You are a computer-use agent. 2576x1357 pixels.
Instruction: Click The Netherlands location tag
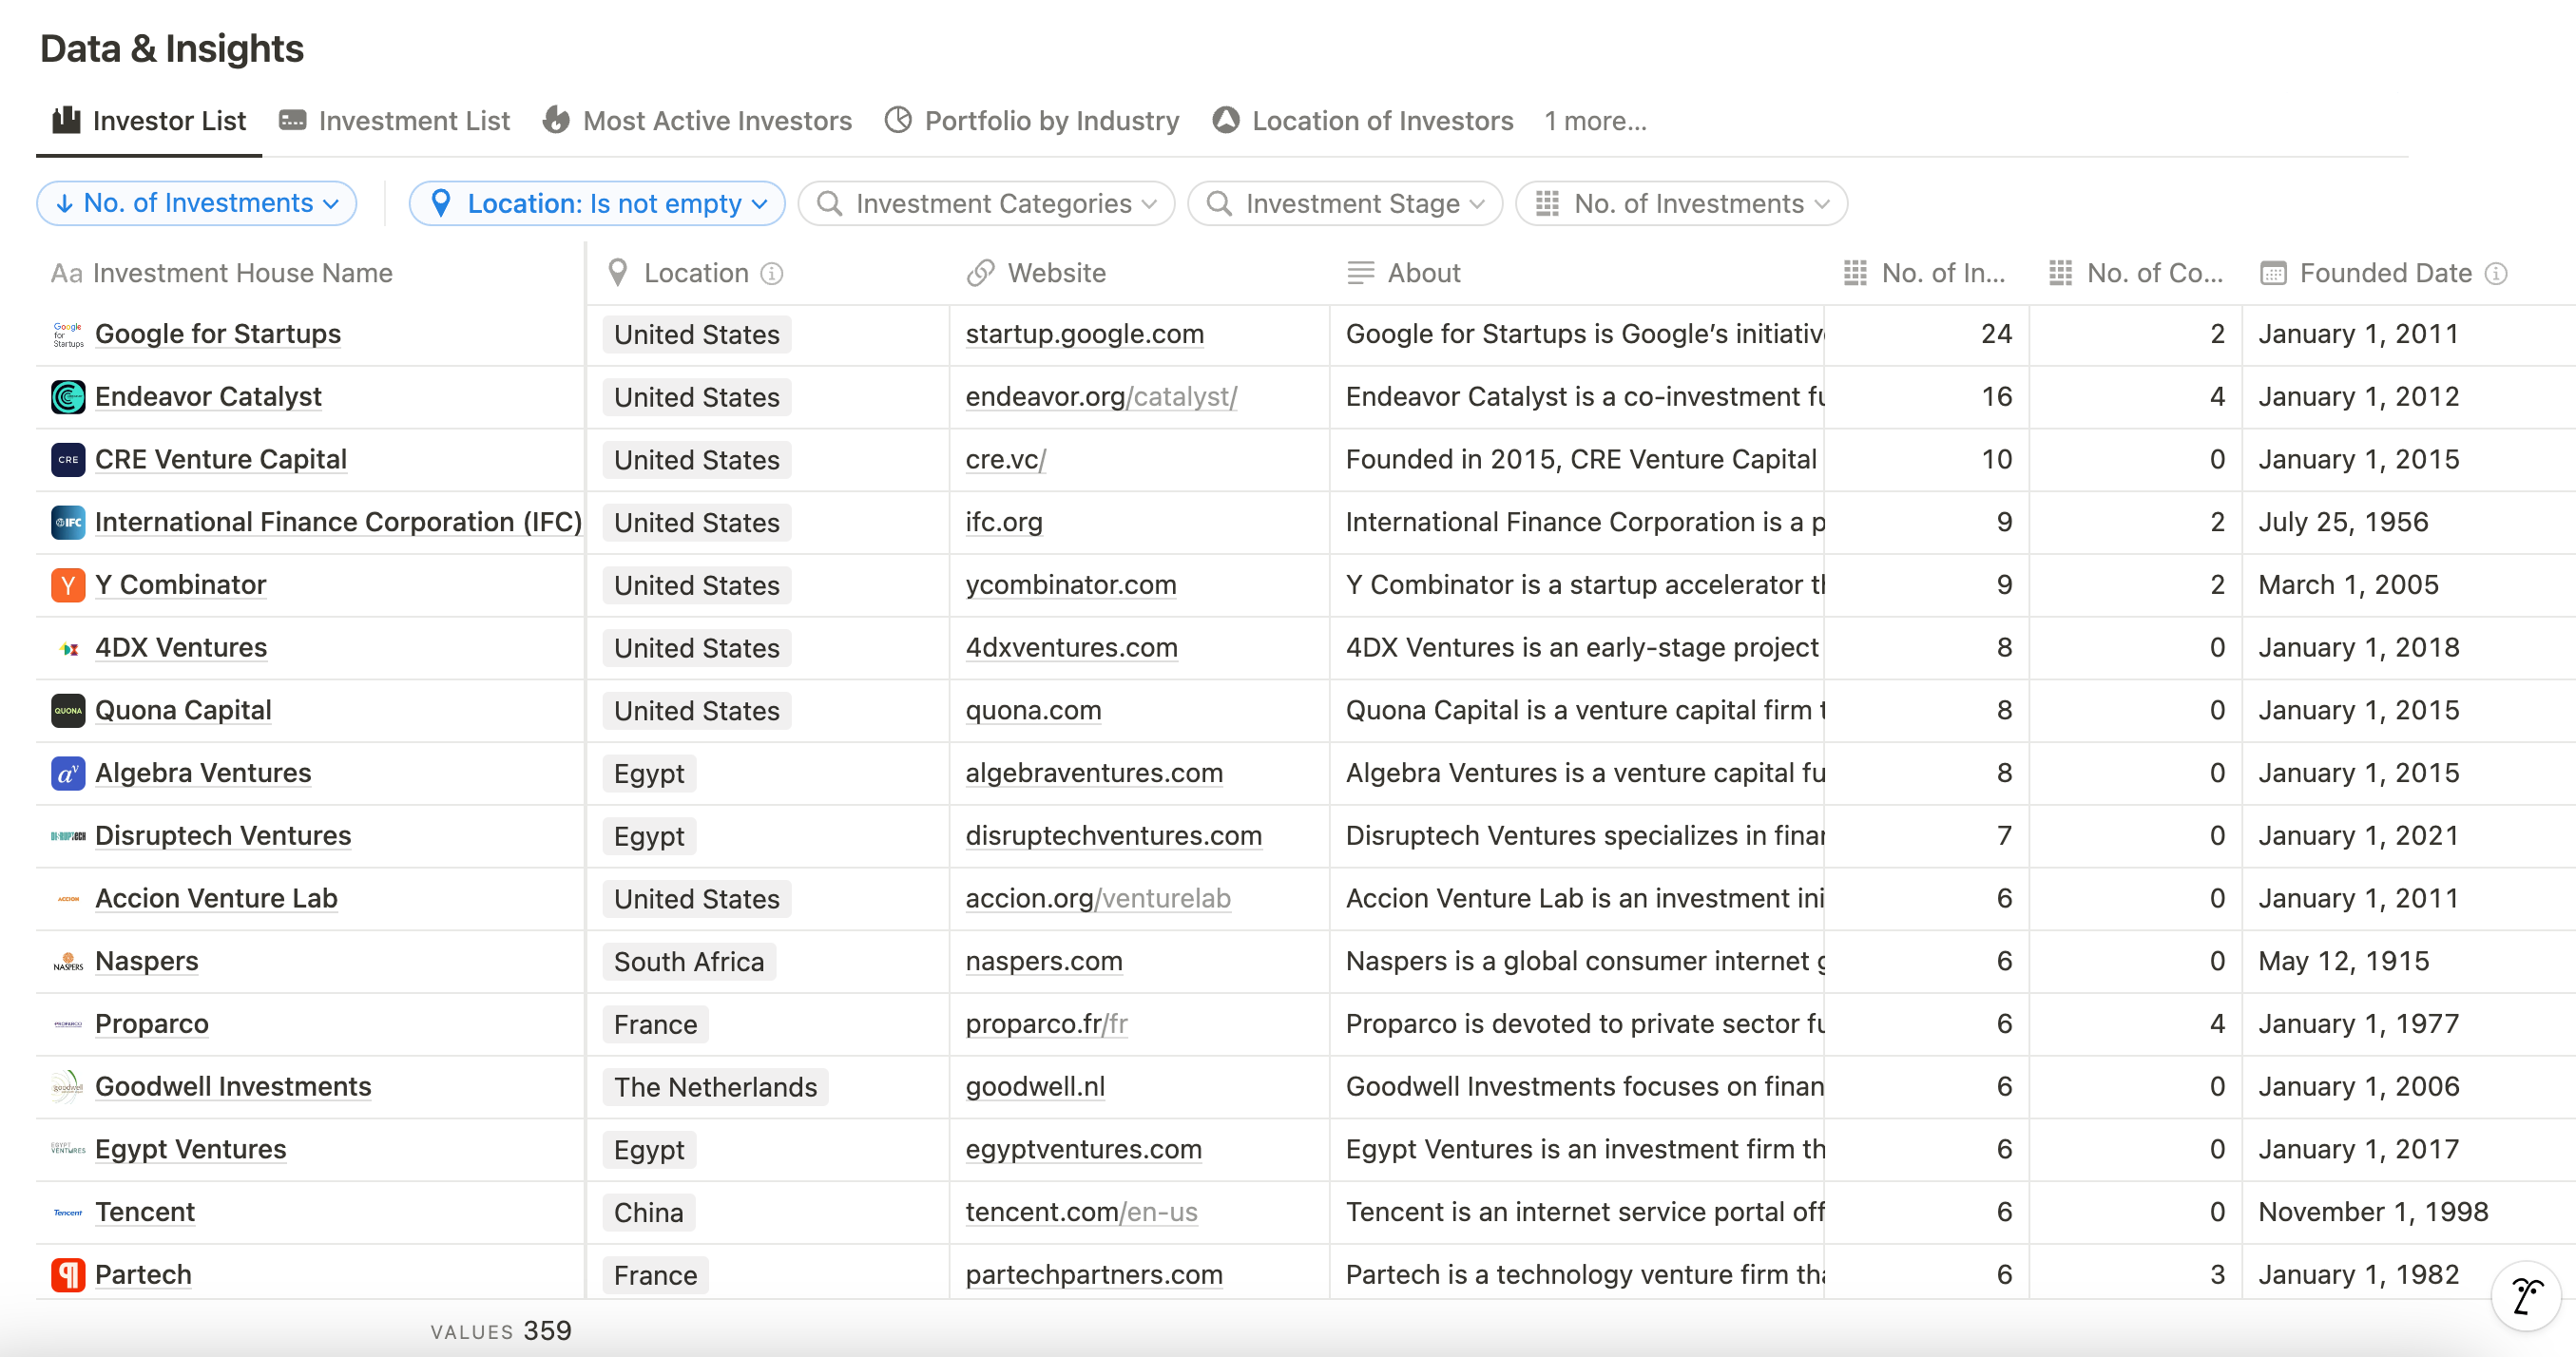point(715,1087)
